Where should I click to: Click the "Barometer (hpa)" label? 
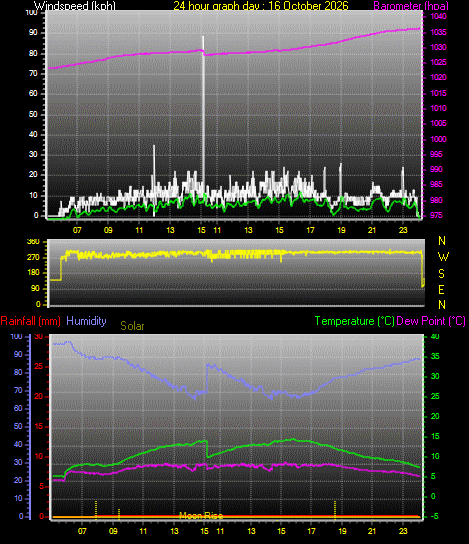[x=411, y=6]
